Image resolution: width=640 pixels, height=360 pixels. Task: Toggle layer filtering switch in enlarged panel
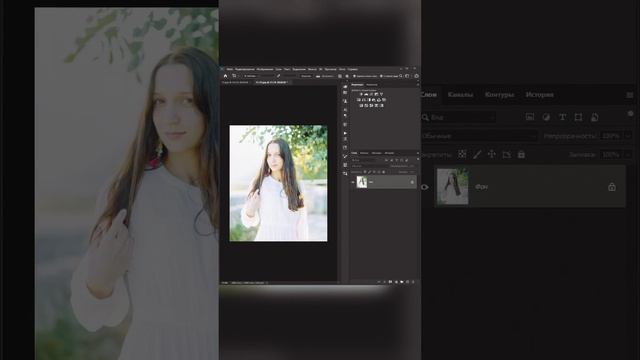[x=631, y=113]
